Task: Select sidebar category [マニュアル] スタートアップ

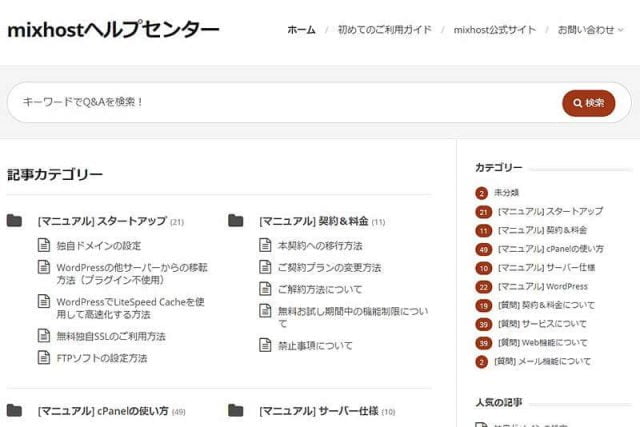Action: (551, 211)
